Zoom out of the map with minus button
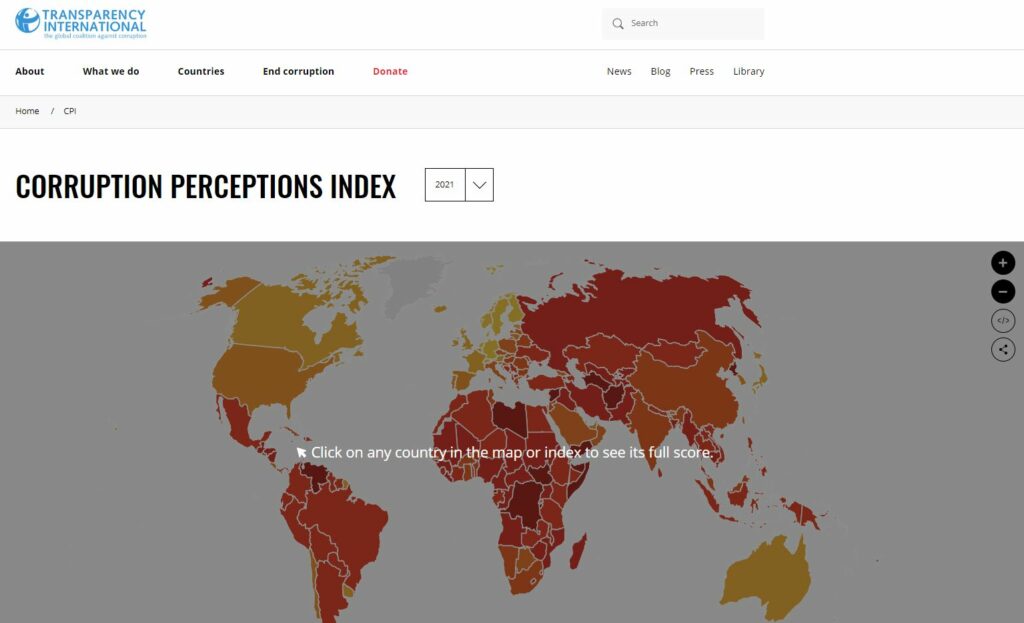Screen dimensions: 1024x623 point(1003,291)
